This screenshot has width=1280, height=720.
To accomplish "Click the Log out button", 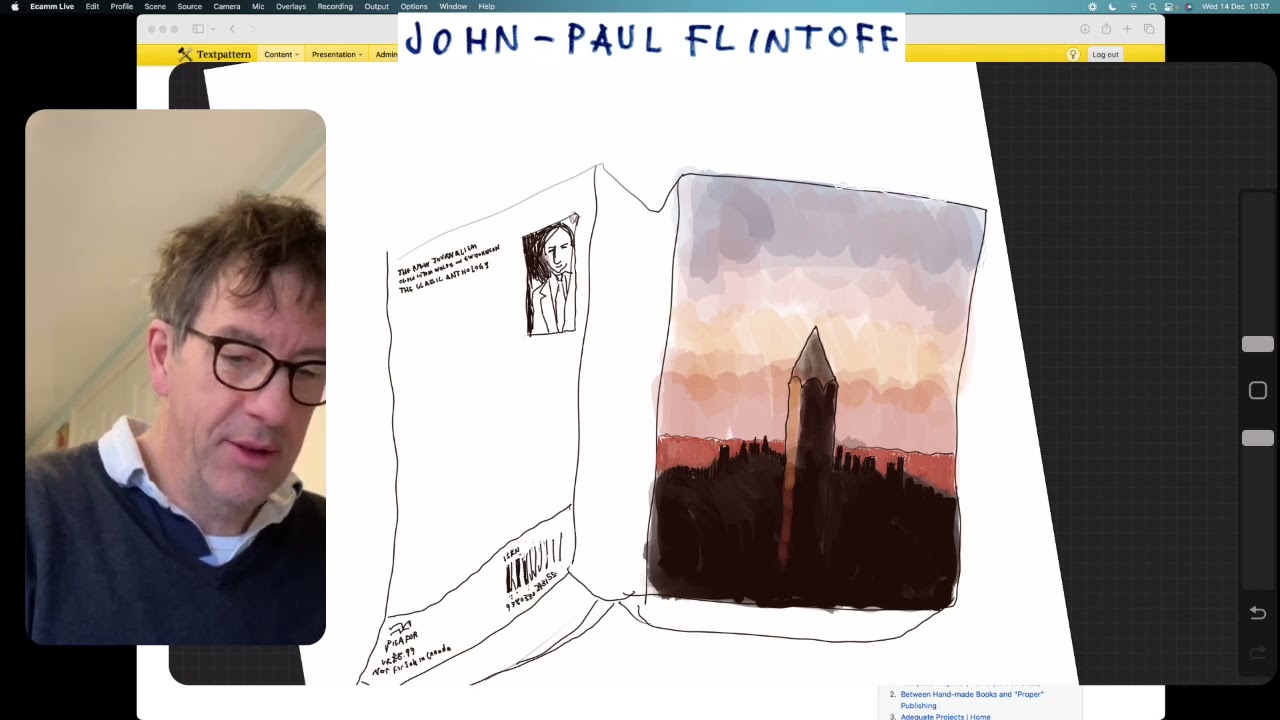I will (x=1105, y=54).
